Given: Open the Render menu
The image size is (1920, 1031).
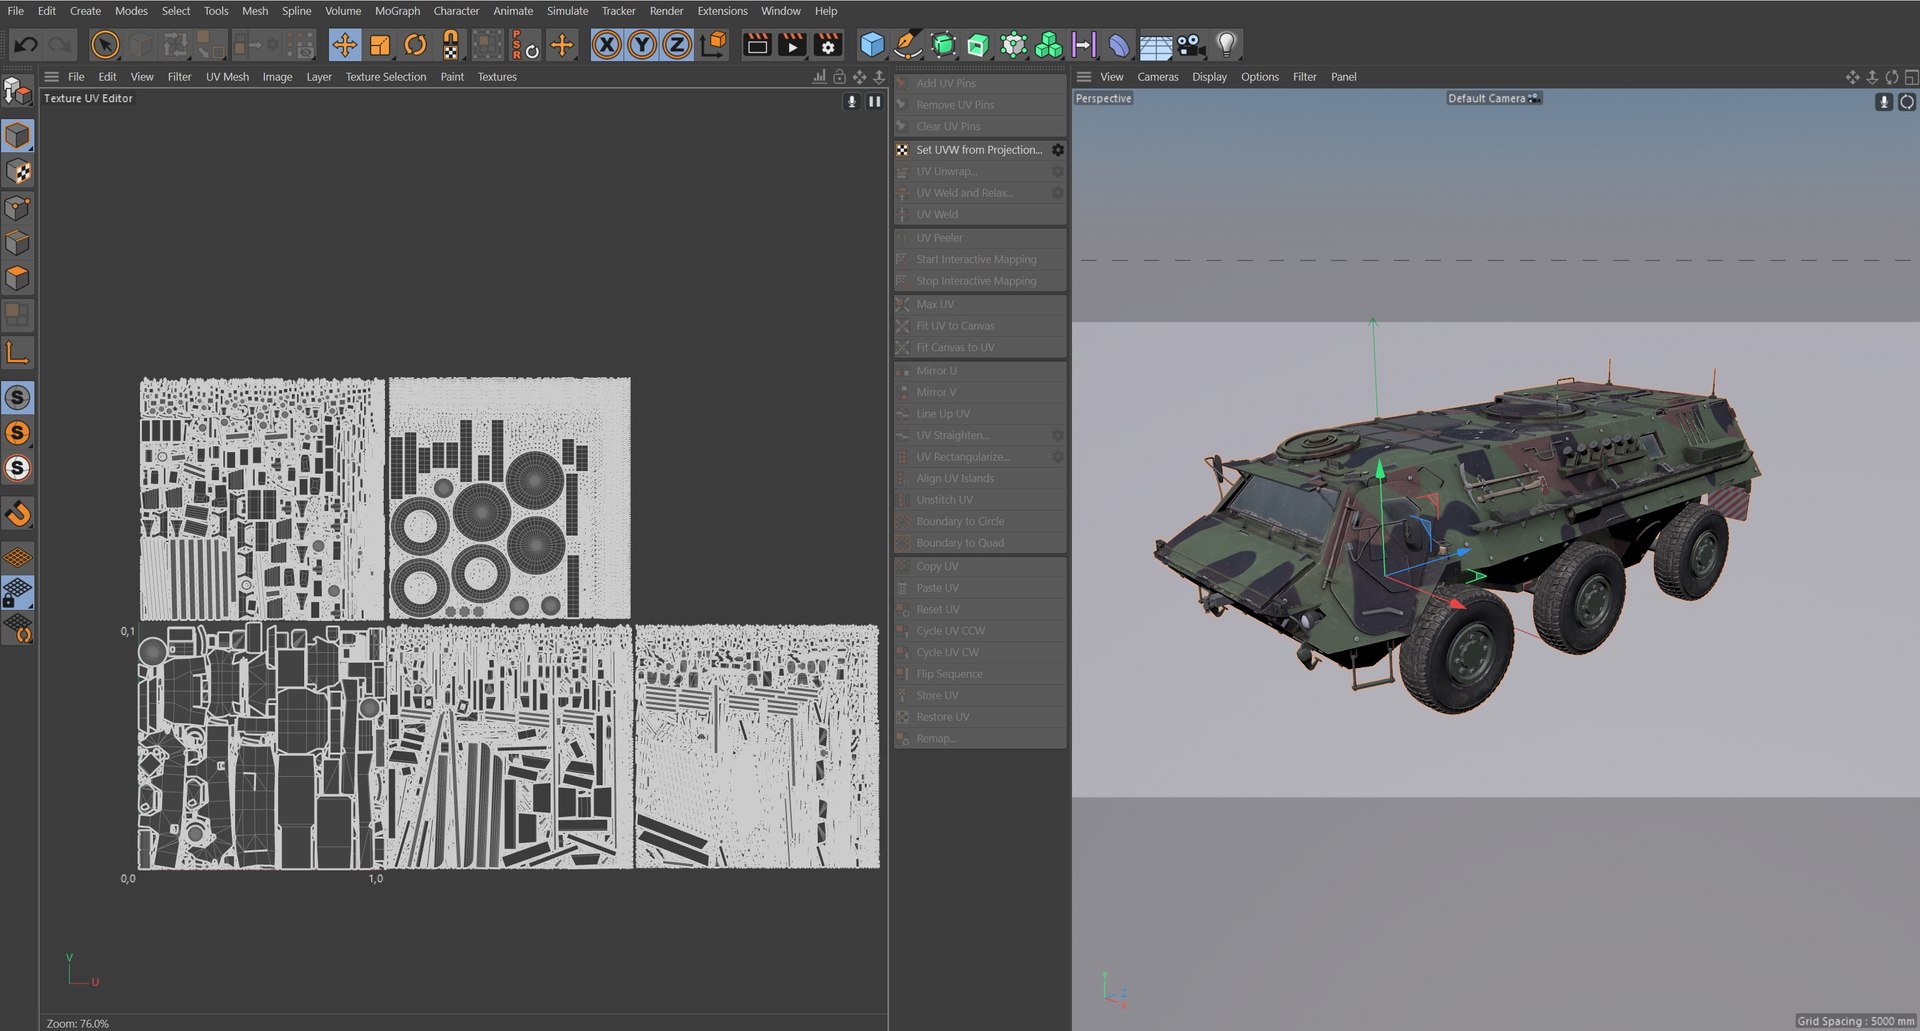Looking at the screenshot, I should point(666,11).
